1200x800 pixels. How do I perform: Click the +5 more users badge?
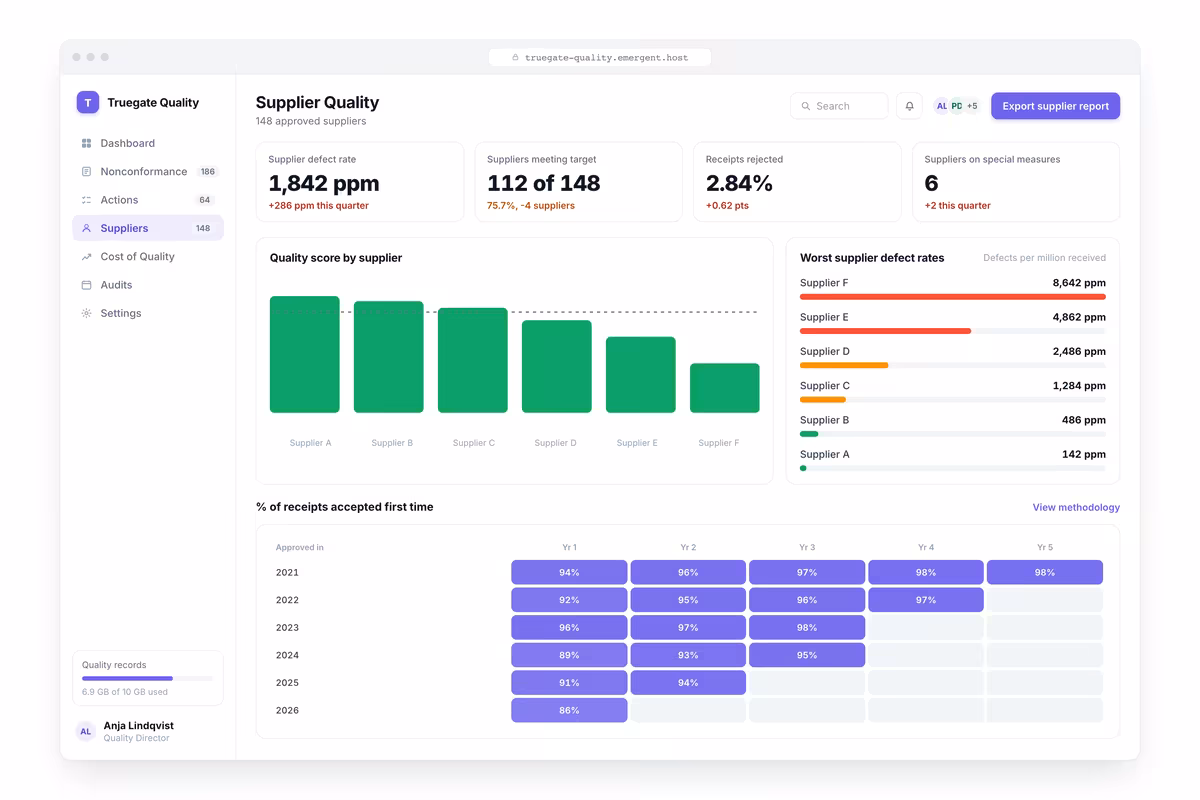coord(971,106)
